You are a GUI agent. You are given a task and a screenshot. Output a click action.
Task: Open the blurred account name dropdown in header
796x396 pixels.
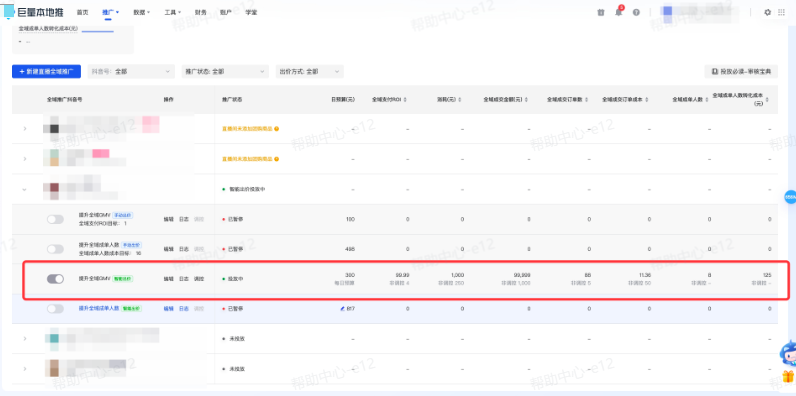[701, 13]
